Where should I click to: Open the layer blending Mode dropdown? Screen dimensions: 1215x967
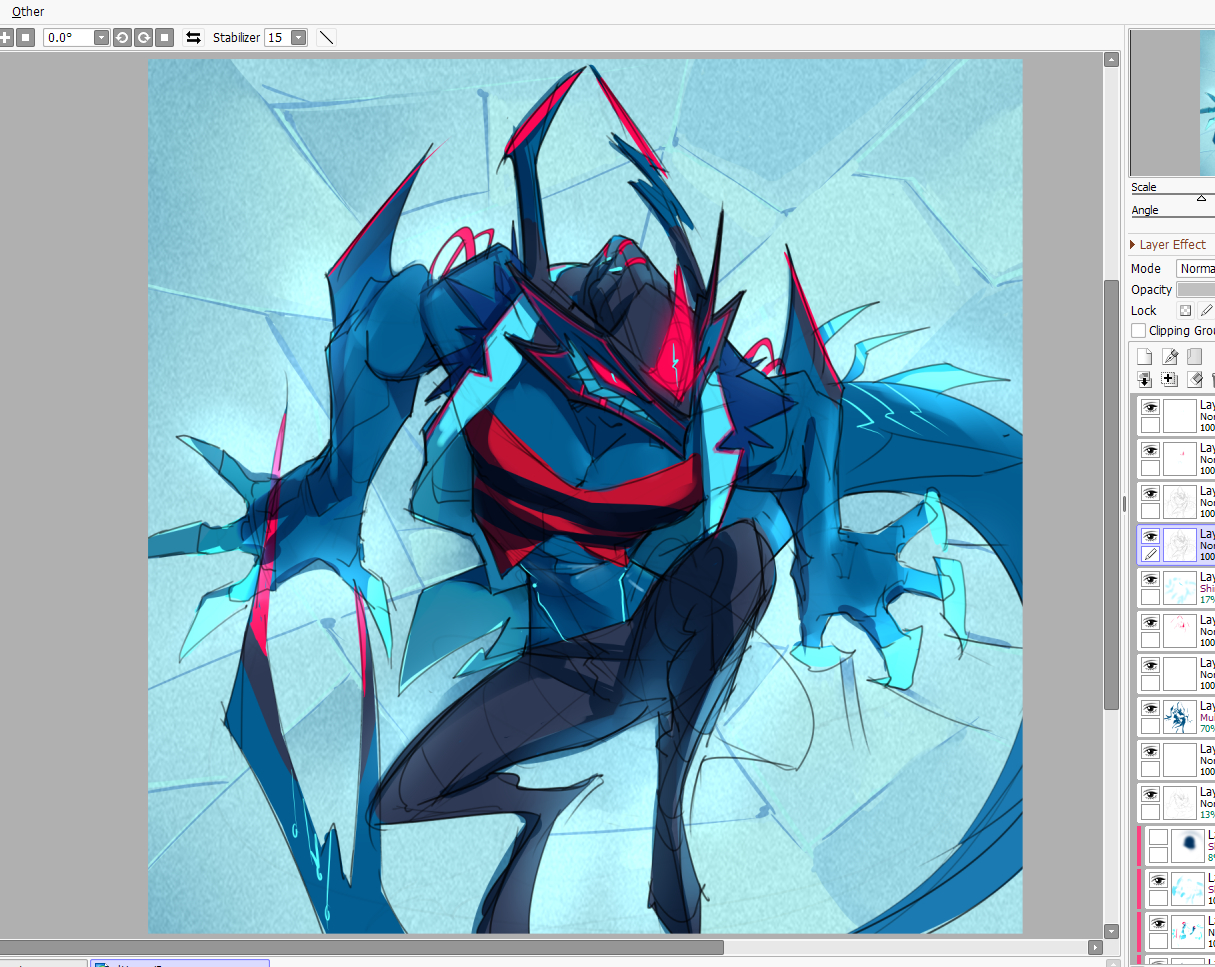point(1195,268)
